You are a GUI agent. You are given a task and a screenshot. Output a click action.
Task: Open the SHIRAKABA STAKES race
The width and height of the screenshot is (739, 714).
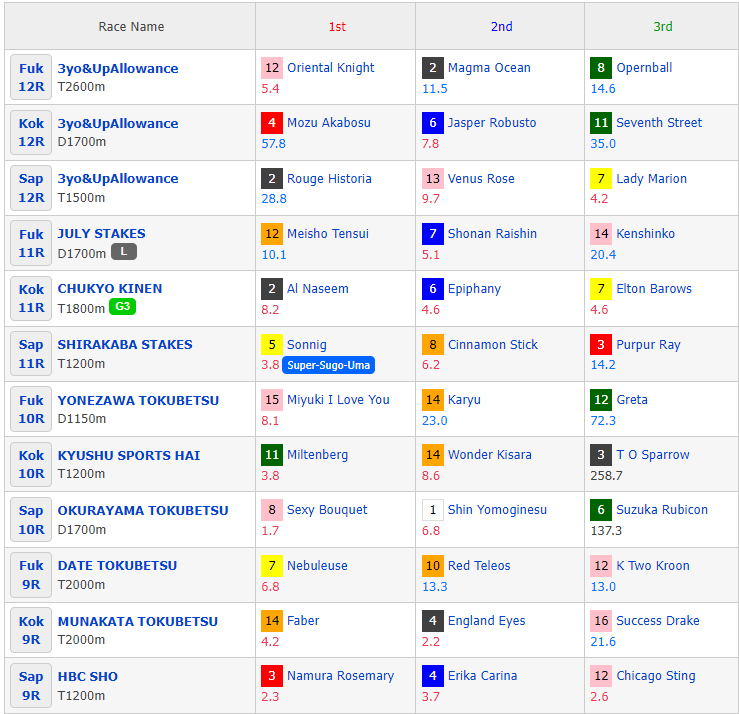tap(125, 345)
